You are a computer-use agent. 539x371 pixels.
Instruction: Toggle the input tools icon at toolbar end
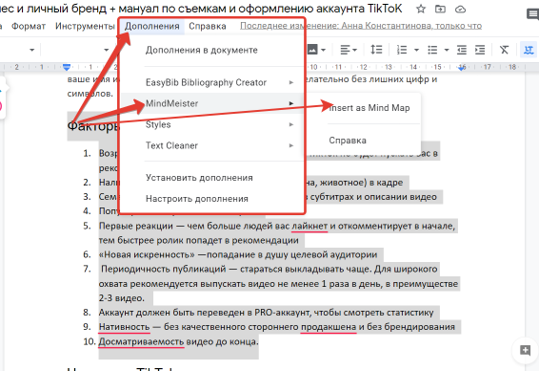(528, 50)
